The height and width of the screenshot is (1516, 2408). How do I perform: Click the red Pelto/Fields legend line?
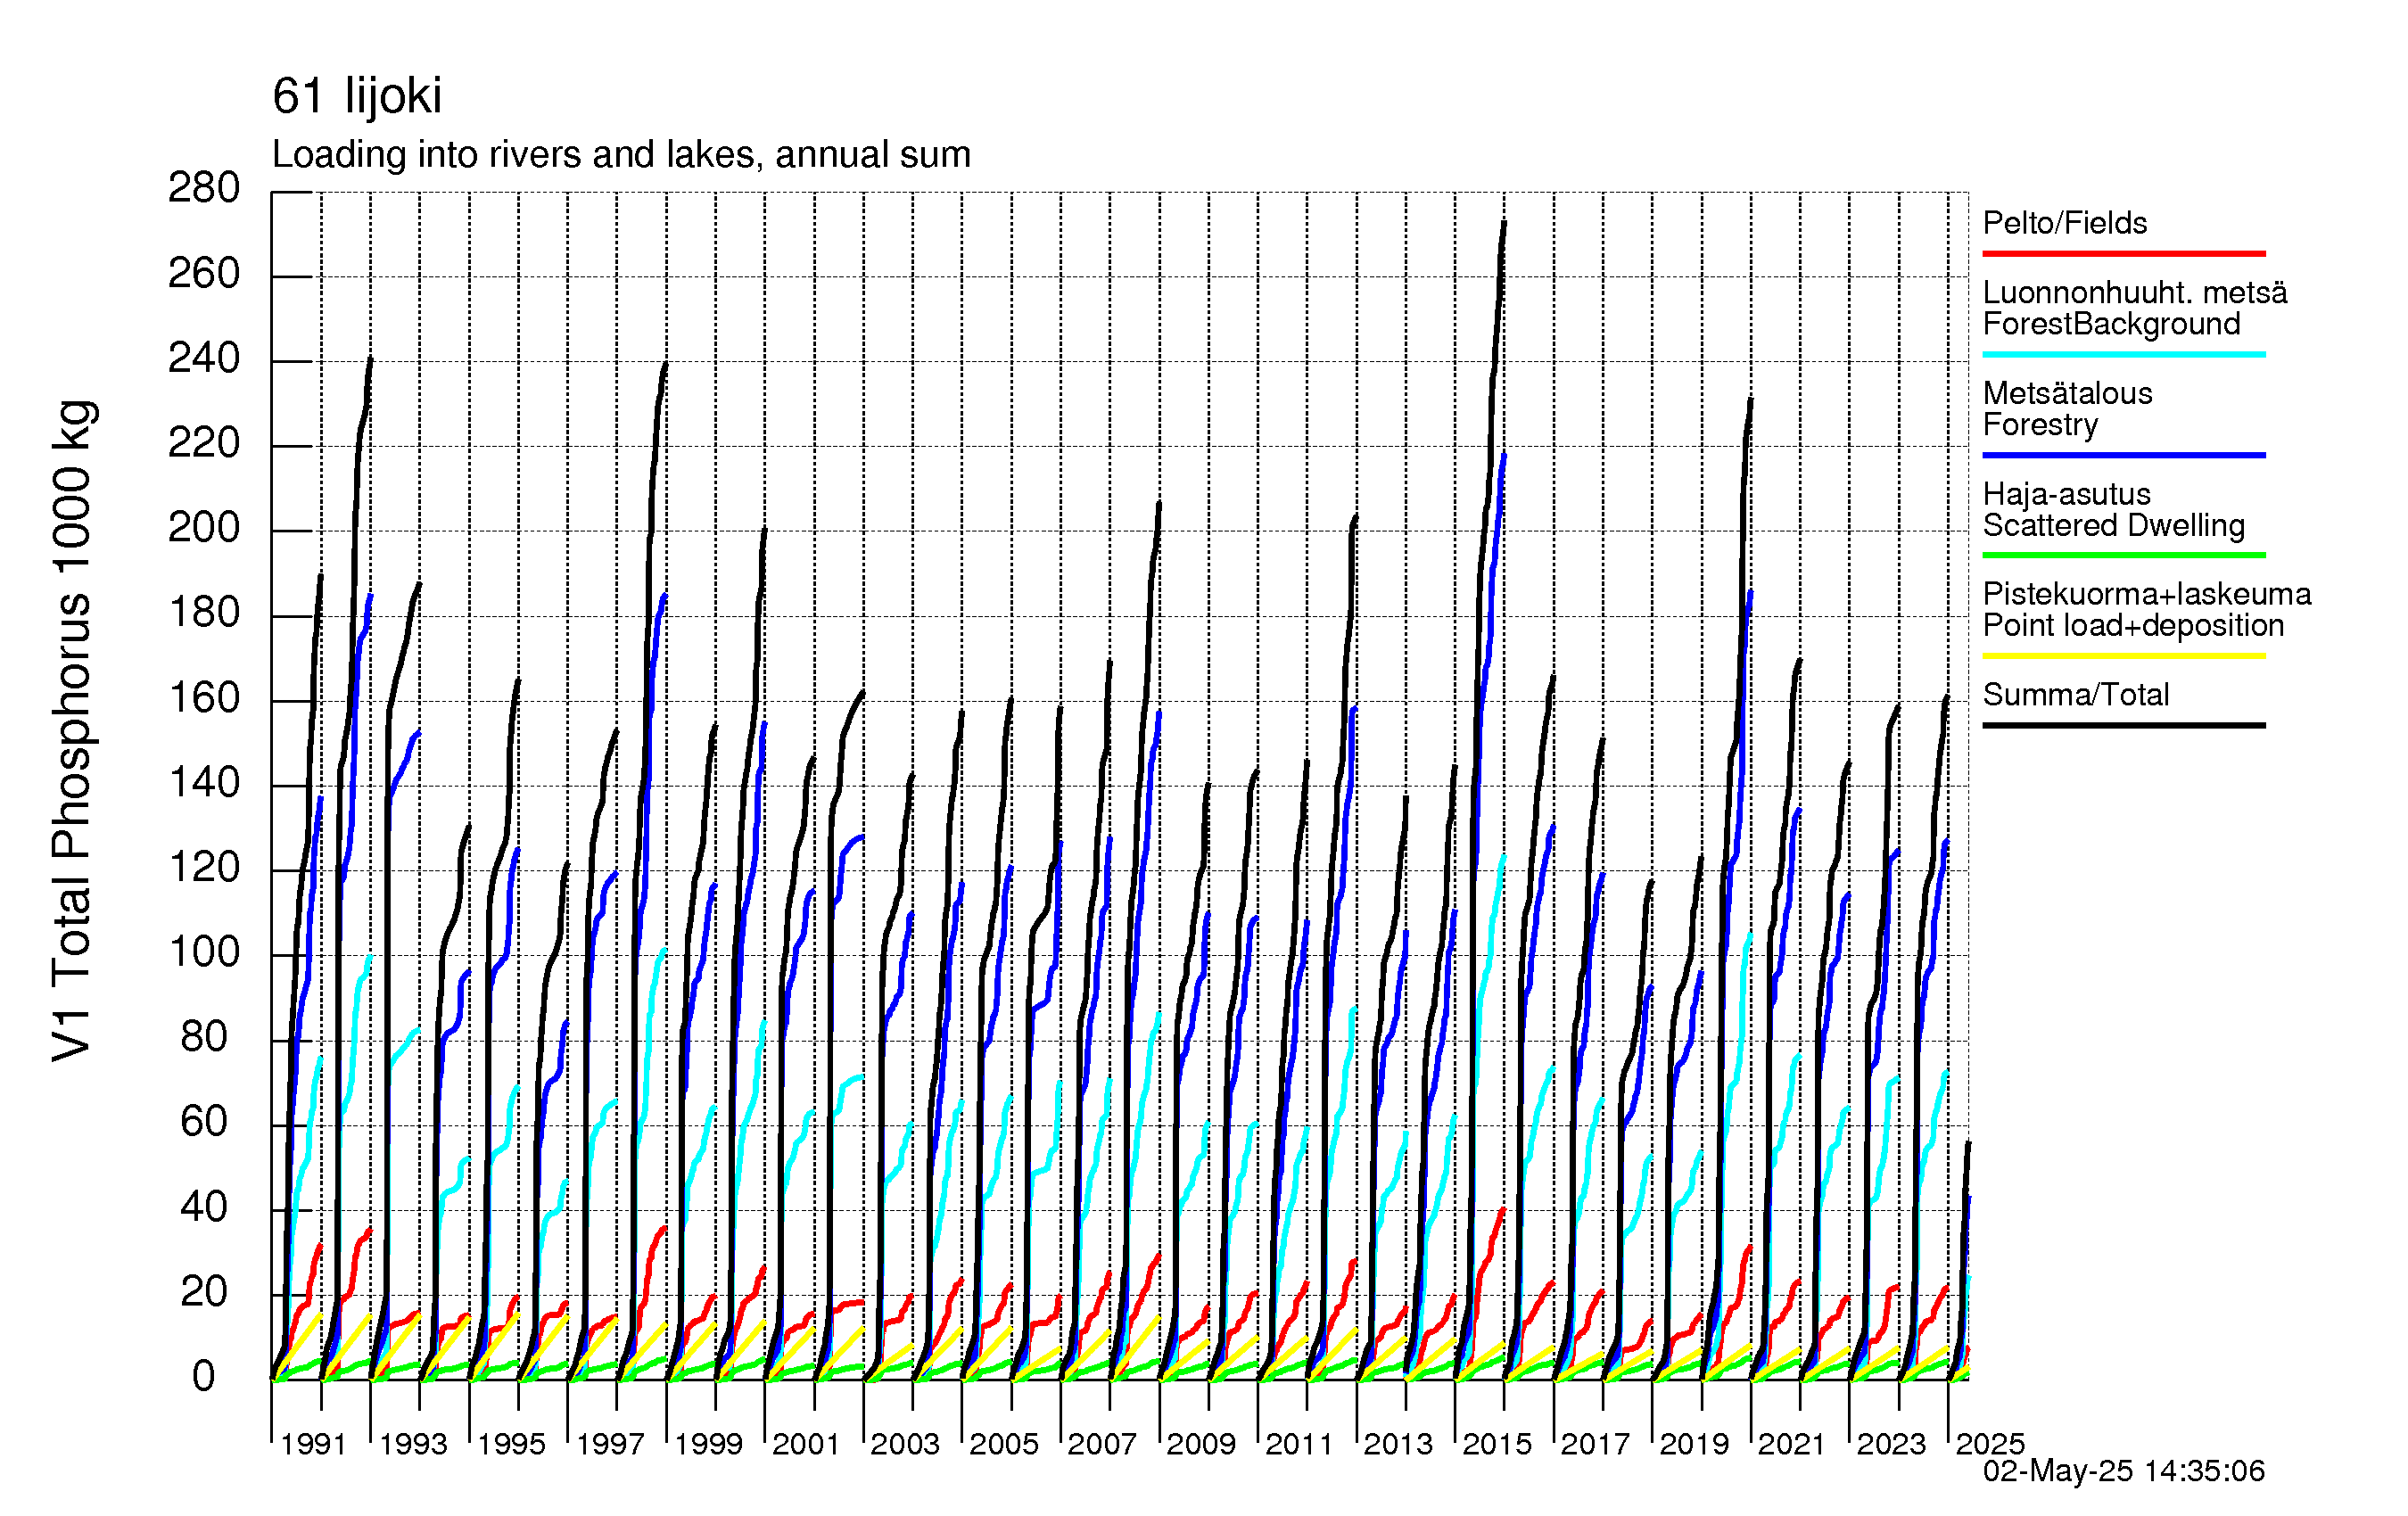coord(2124,254)
